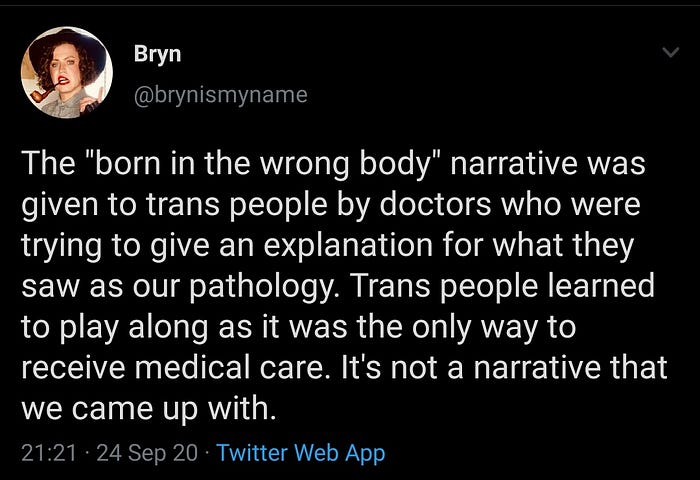Click the display name "Bryn"
700x480 pixels.
click(157, 54)
